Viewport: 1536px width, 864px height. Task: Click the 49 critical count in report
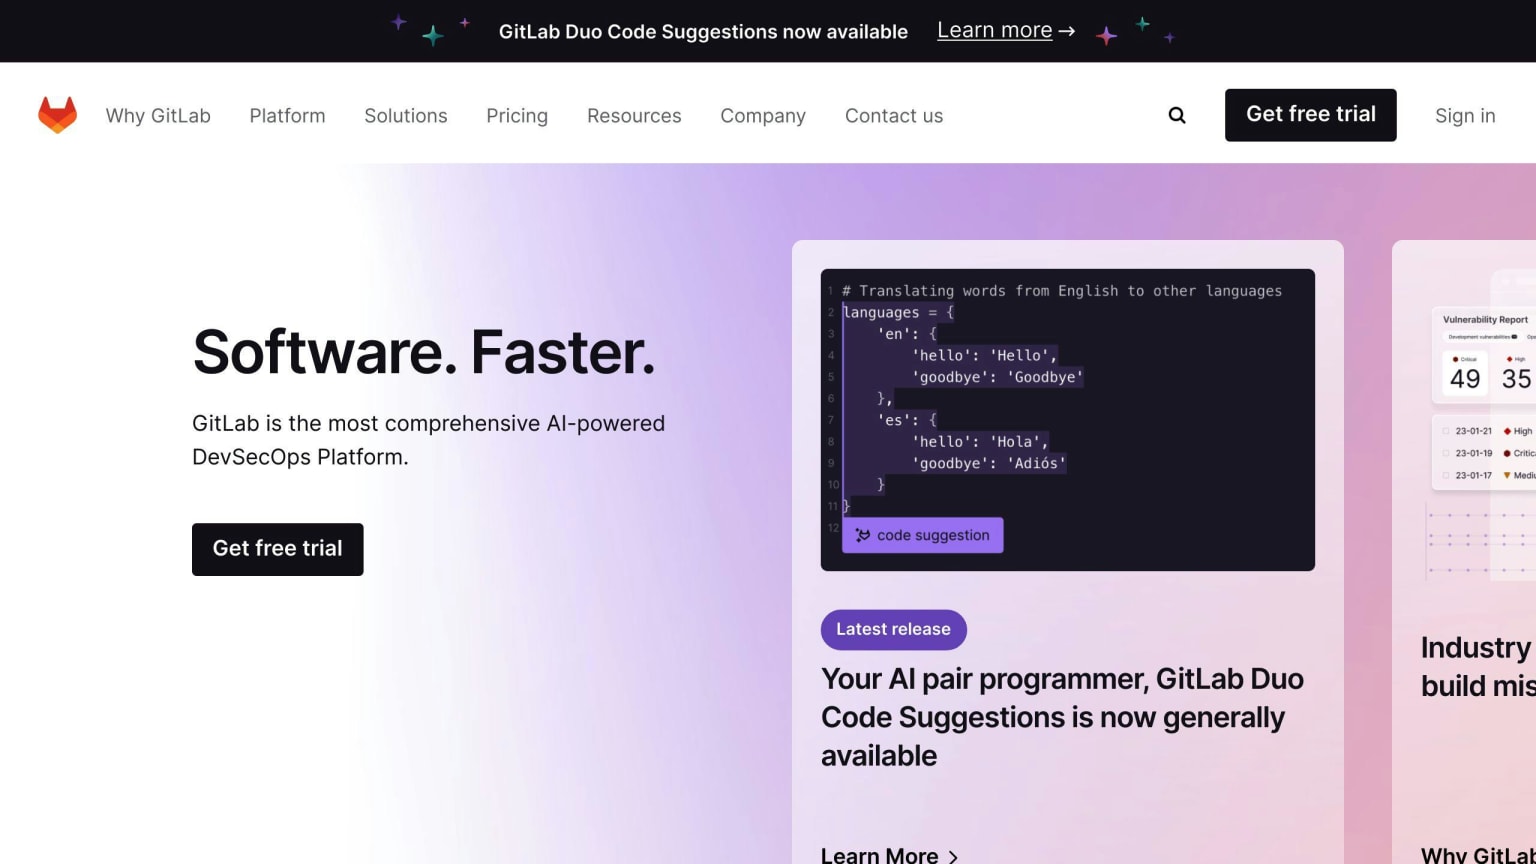1465,379
